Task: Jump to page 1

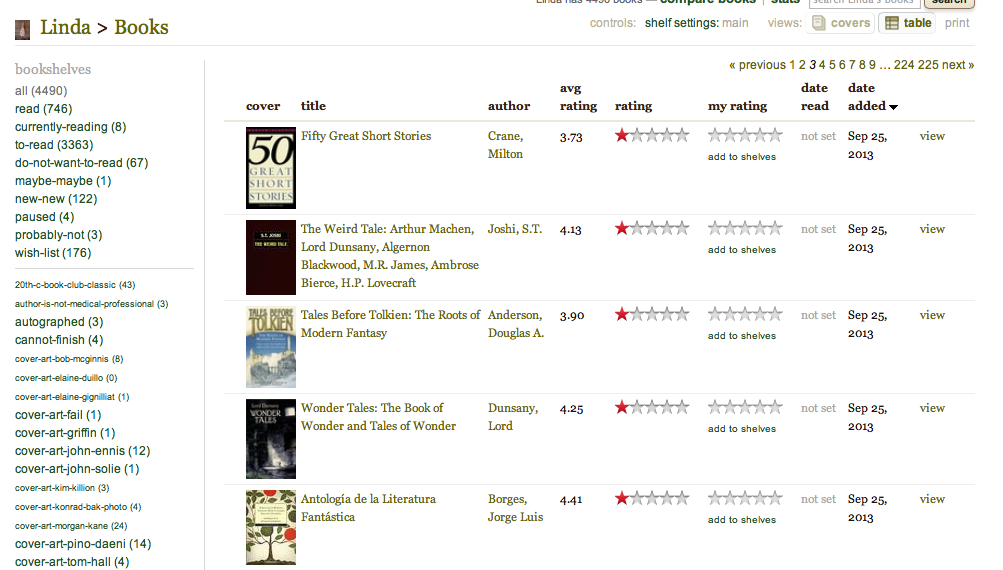Action: (792, 65)
